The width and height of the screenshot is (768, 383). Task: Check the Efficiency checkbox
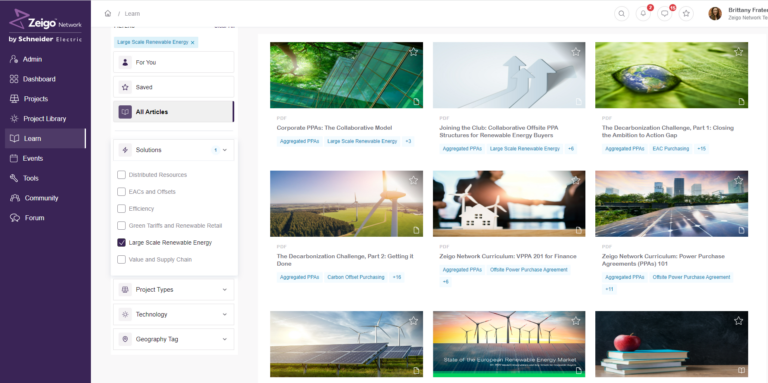click(x=121, y=209)
